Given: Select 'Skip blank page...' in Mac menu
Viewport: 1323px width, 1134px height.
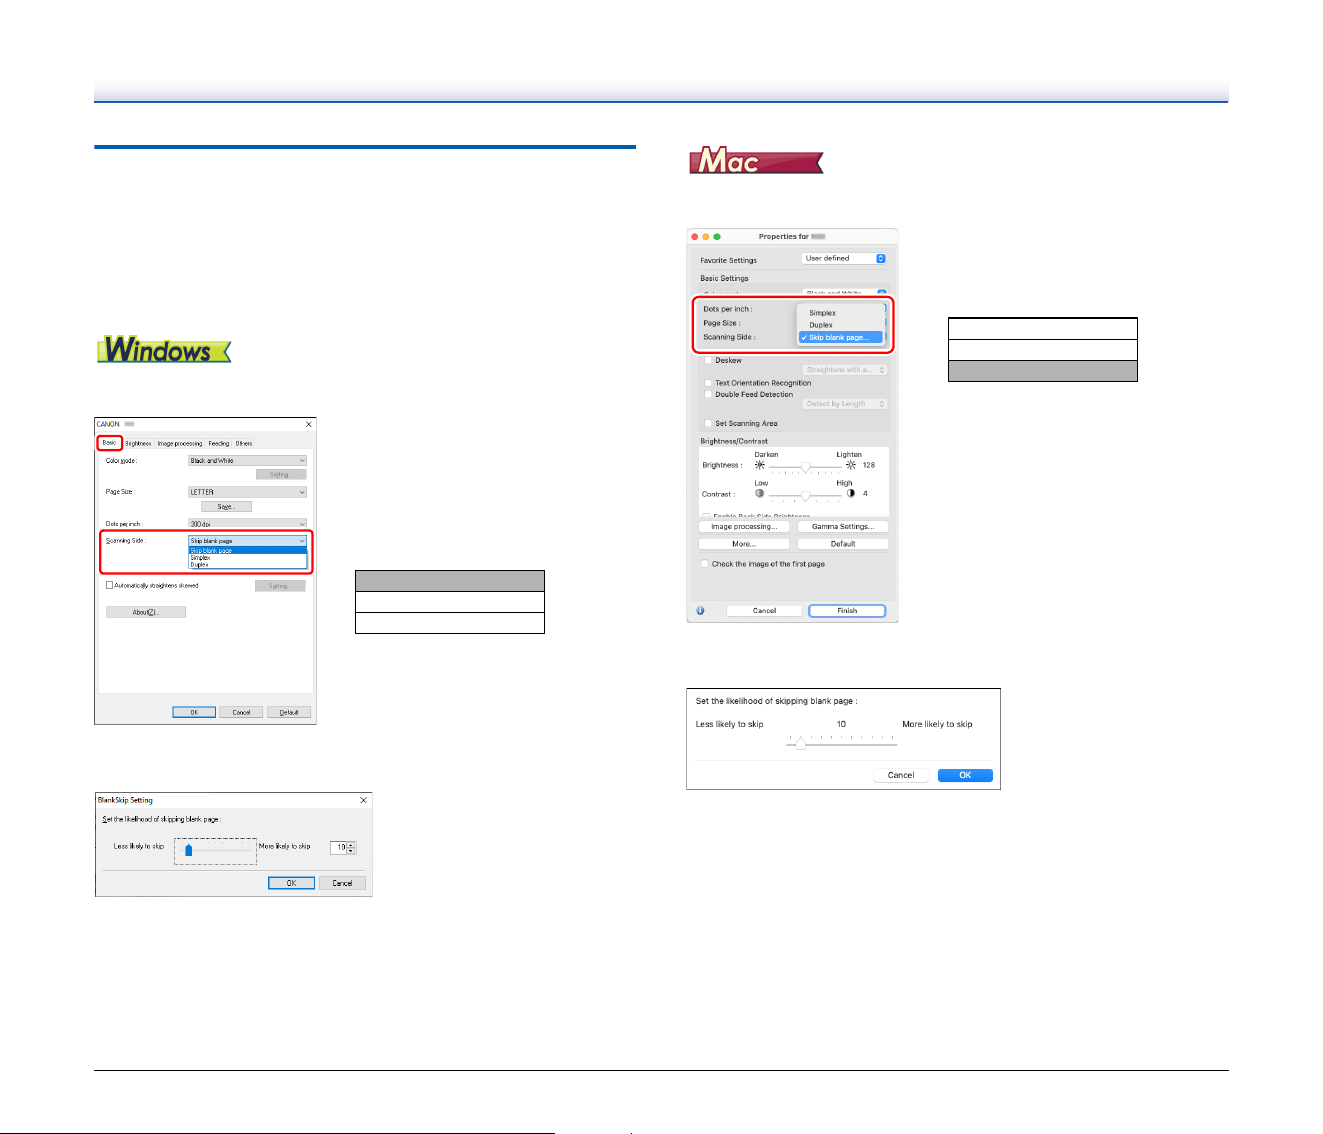Looking at the screenshot, I should click(x=841, y=338).
